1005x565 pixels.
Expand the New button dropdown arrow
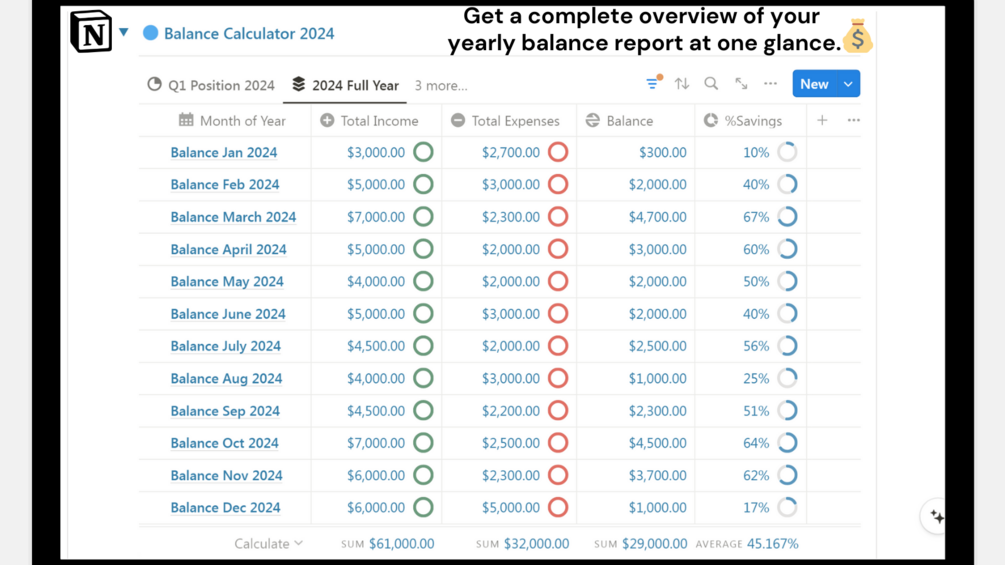click(848, 84)
